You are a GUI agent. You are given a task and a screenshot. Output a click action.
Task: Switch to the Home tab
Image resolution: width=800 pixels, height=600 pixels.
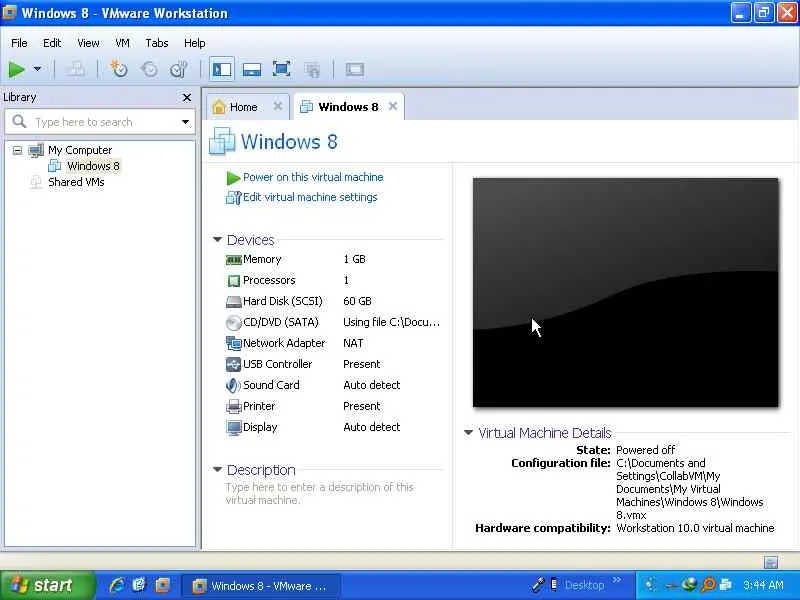[x=243, y=107]
